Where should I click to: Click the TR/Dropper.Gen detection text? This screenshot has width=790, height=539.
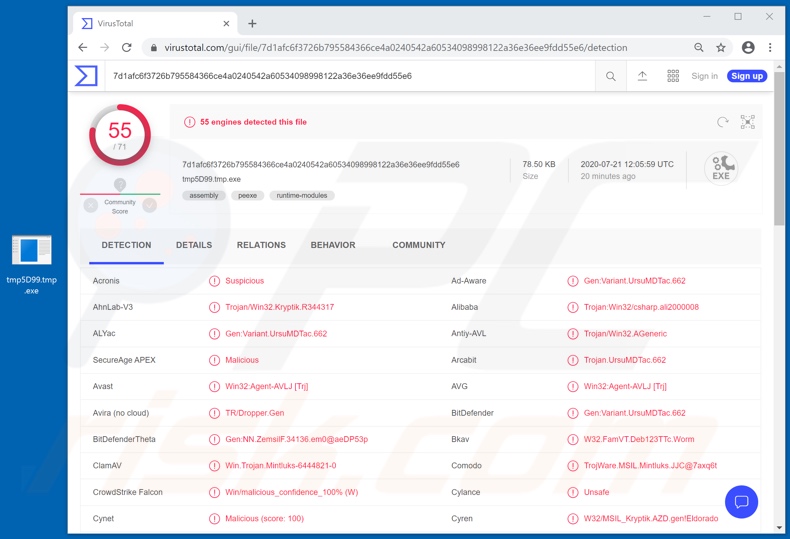tap(254, 413)
